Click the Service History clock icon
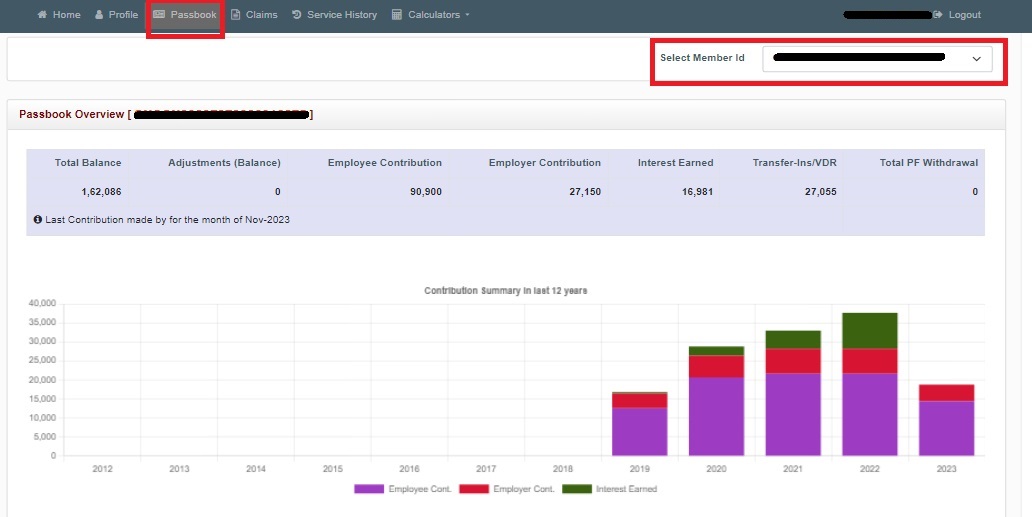Image resolution: width=1032 pixels, height=517 pixels. (x=297, y=15)
